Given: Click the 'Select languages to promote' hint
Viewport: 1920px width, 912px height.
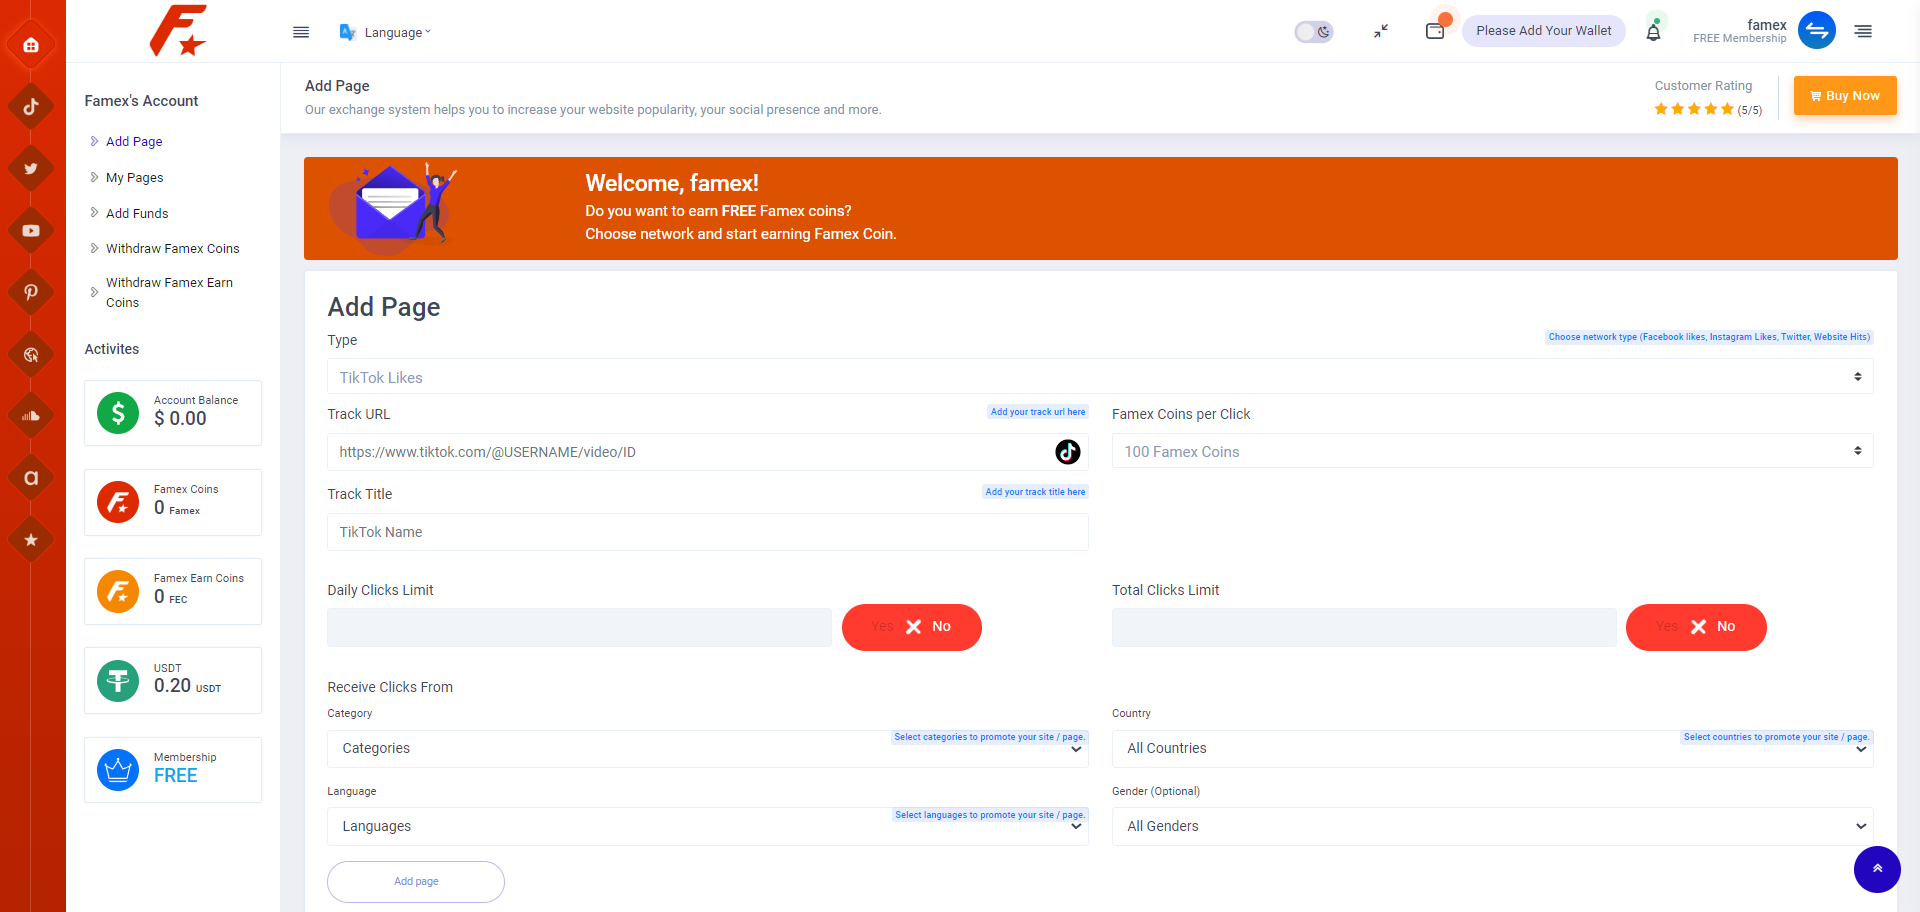Looking at the screenshot, I should [990, 815].
